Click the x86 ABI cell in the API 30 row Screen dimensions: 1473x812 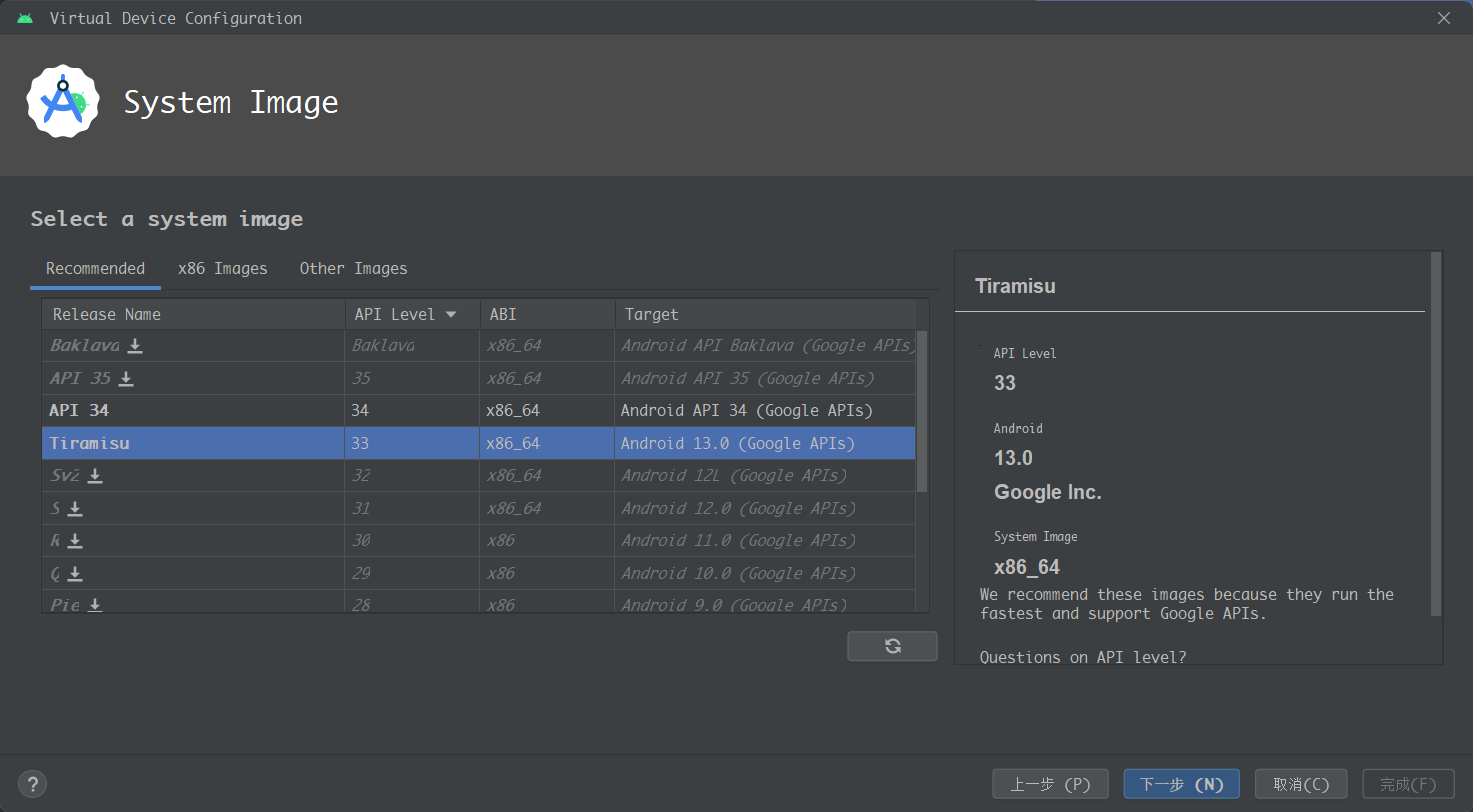coord(547,541)
